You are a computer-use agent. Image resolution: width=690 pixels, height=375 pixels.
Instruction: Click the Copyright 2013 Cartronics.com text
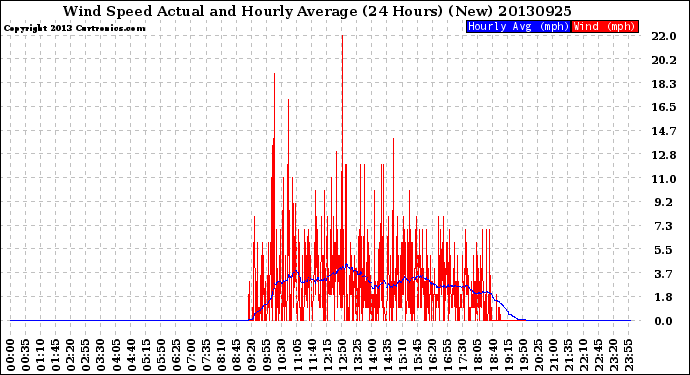click(74, 28)
